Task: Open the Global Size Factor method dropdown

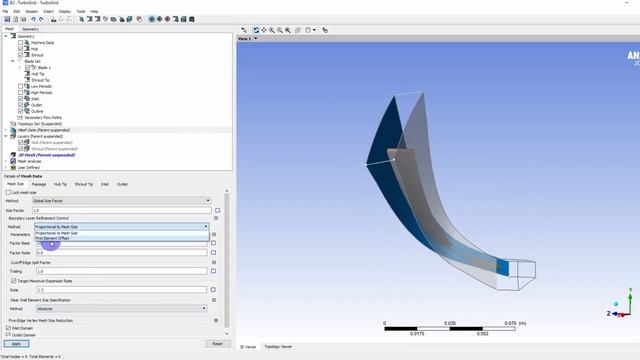Action: (x=122, y=201)
